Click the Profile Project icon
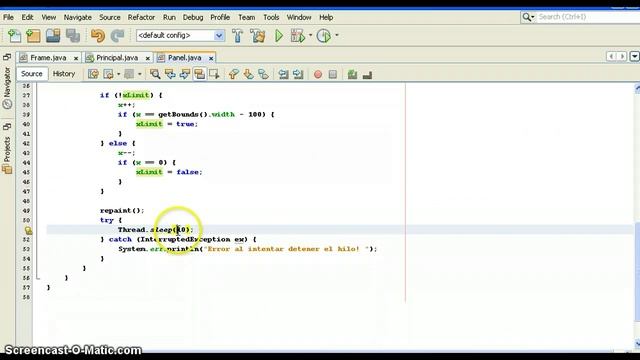640x360 pixels. click(324, 36)
